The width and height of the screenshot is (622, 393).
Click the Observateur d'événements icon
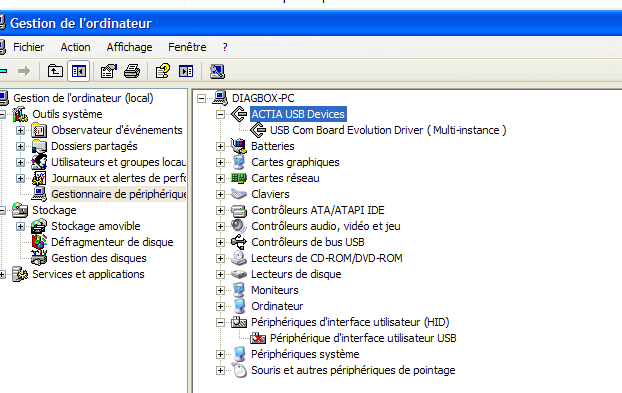[x=39, y=130]
